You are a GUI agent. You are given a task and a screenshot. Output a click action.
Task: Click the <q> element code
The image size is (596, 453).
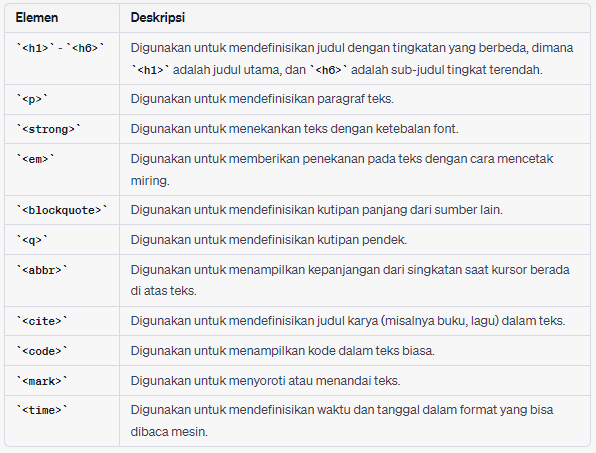tap(32, 240)
